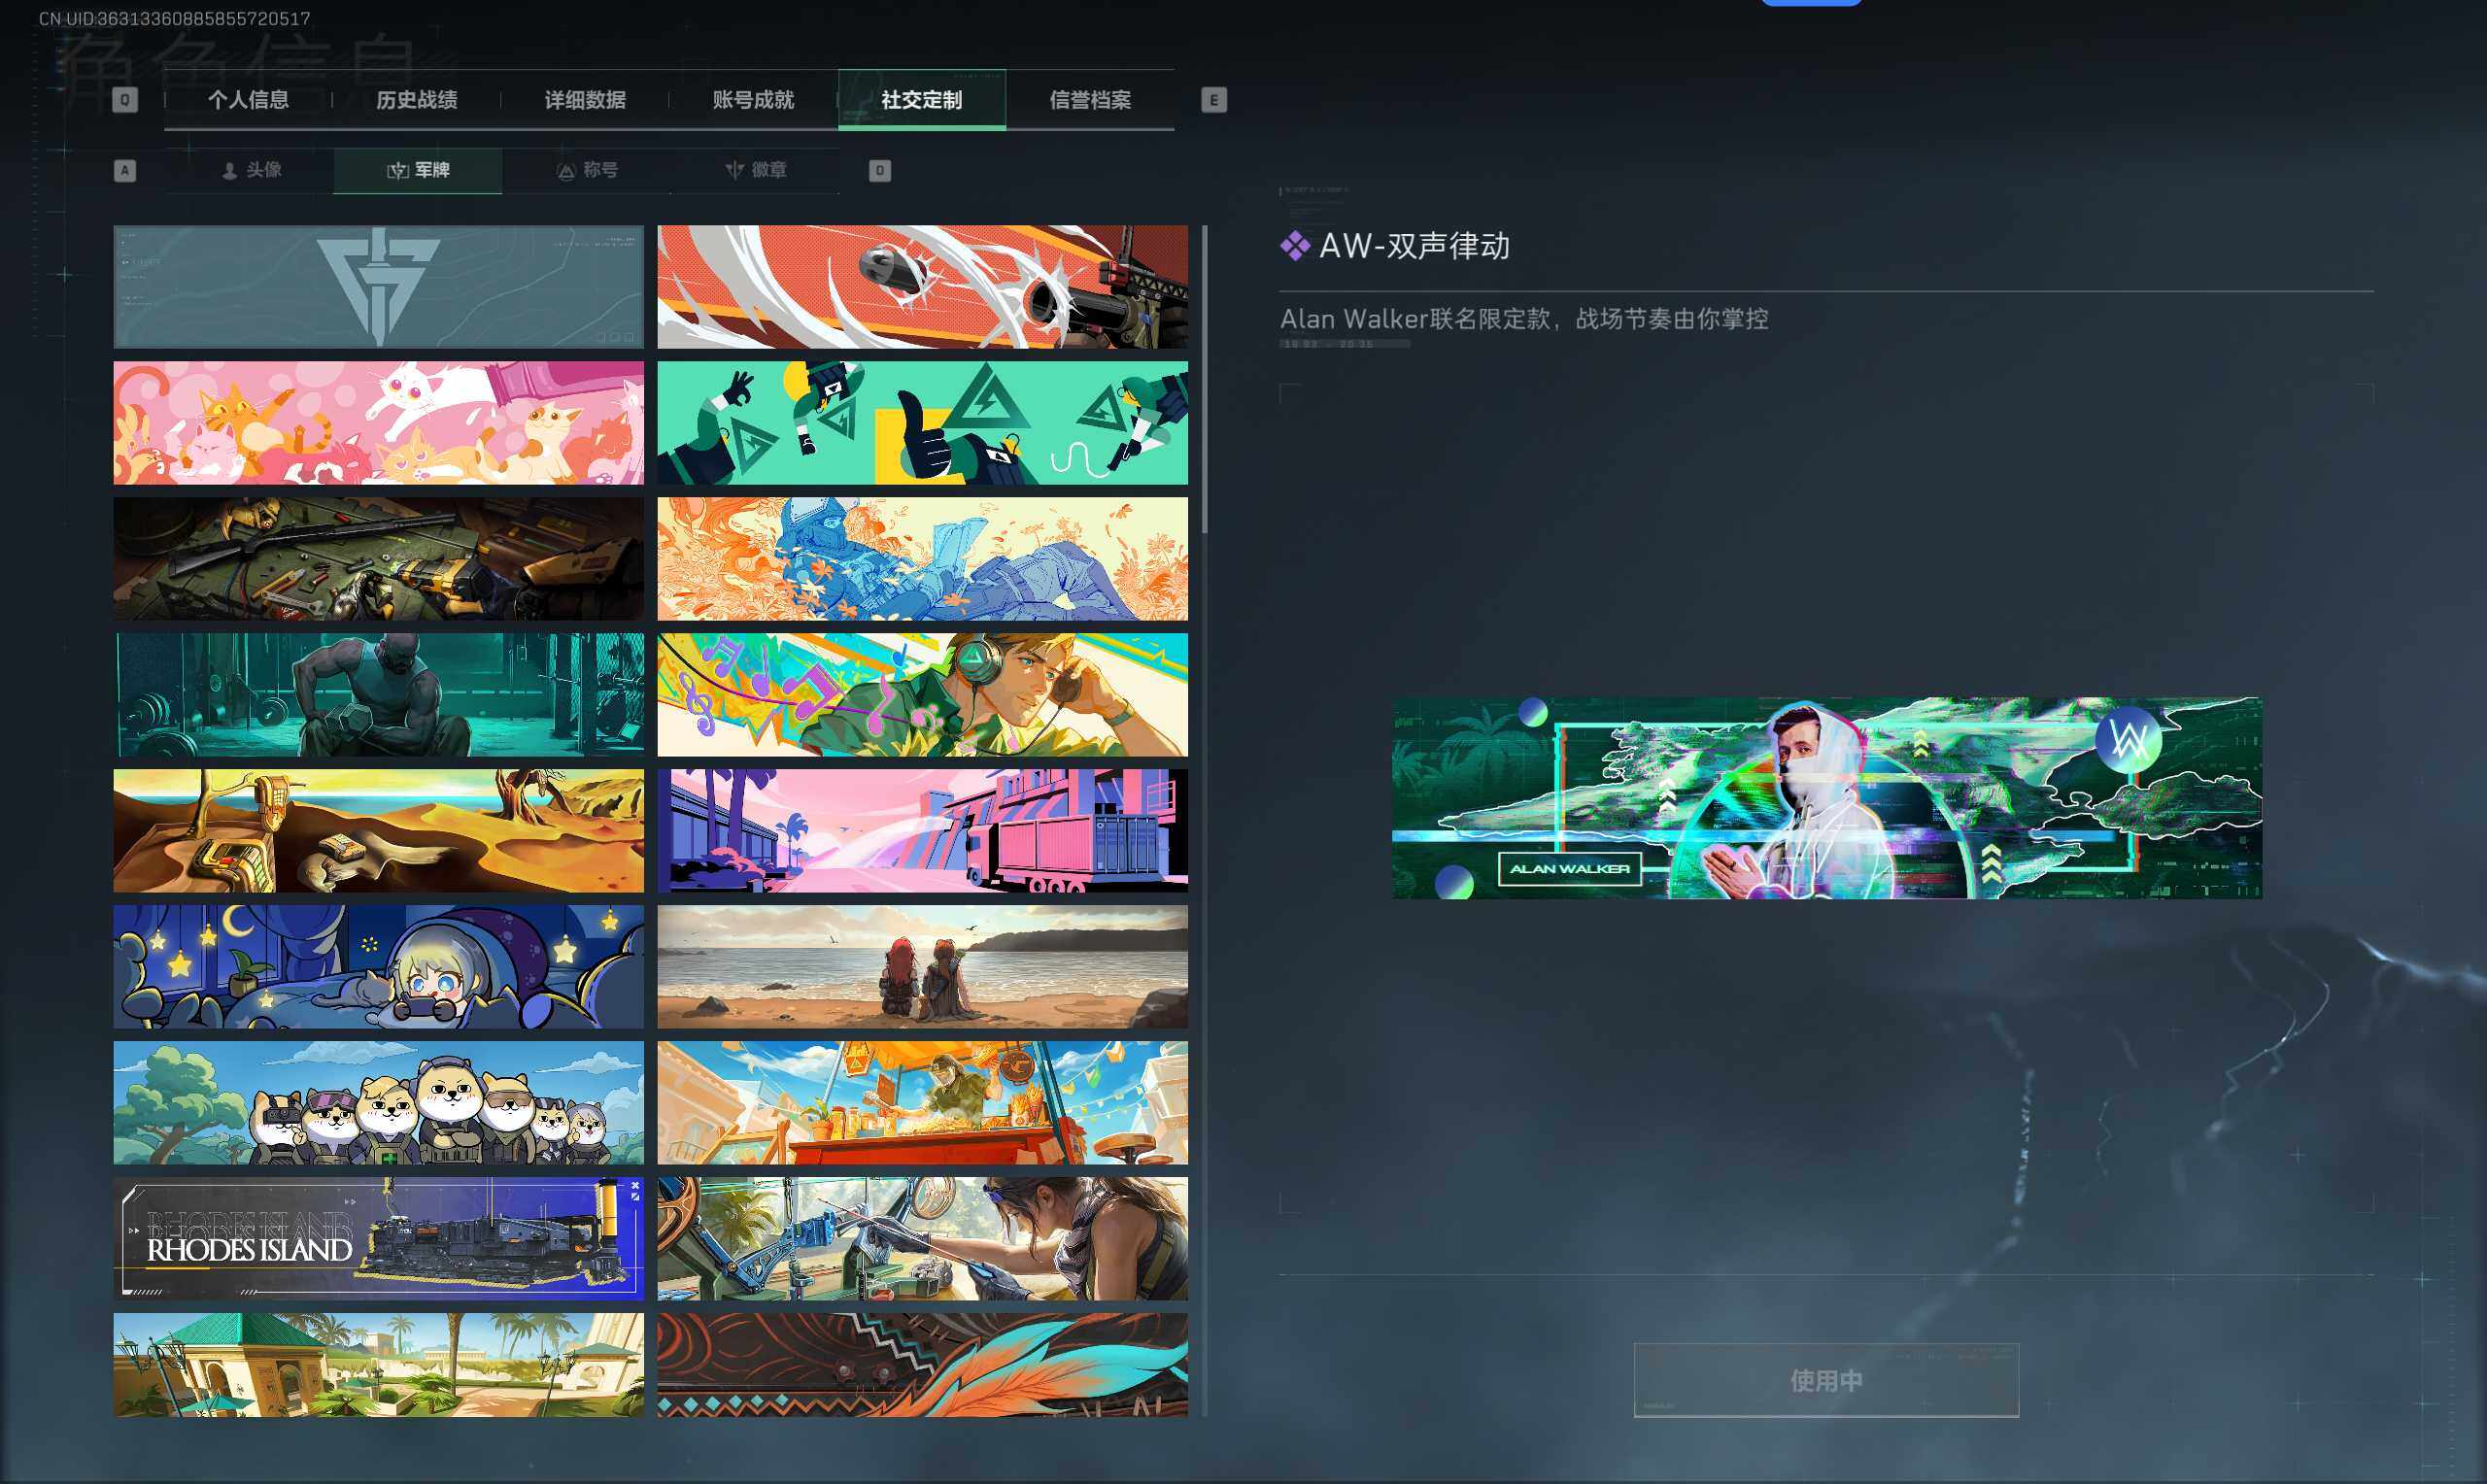Open the 历史战绩 tab
Image resolution: width=2487 pixels, height=1484 pixels.
(417, 100)
